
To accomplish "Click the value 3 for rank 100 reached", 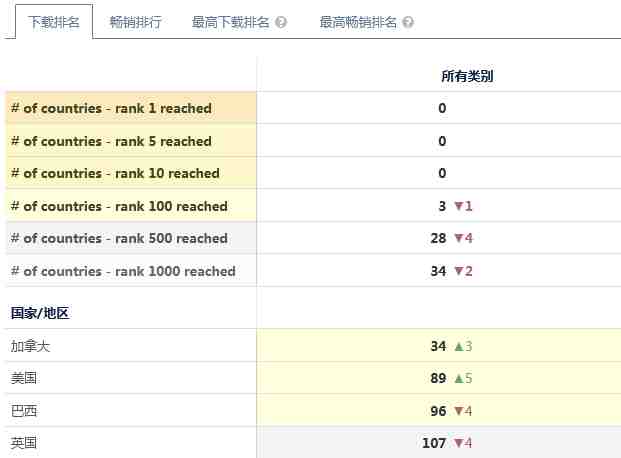I will coord(442,206).
